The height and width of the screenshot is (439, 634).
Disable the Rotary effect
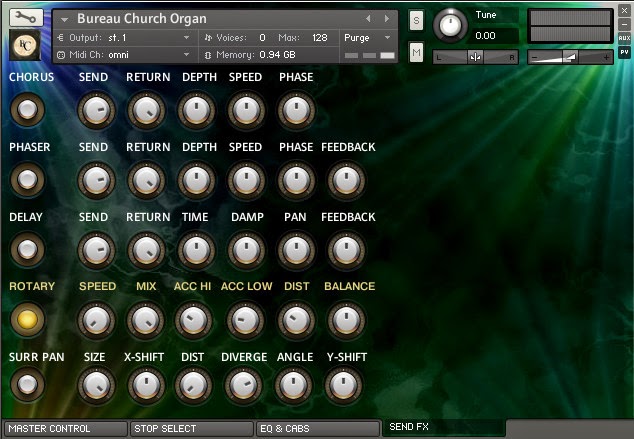[27, 319]
